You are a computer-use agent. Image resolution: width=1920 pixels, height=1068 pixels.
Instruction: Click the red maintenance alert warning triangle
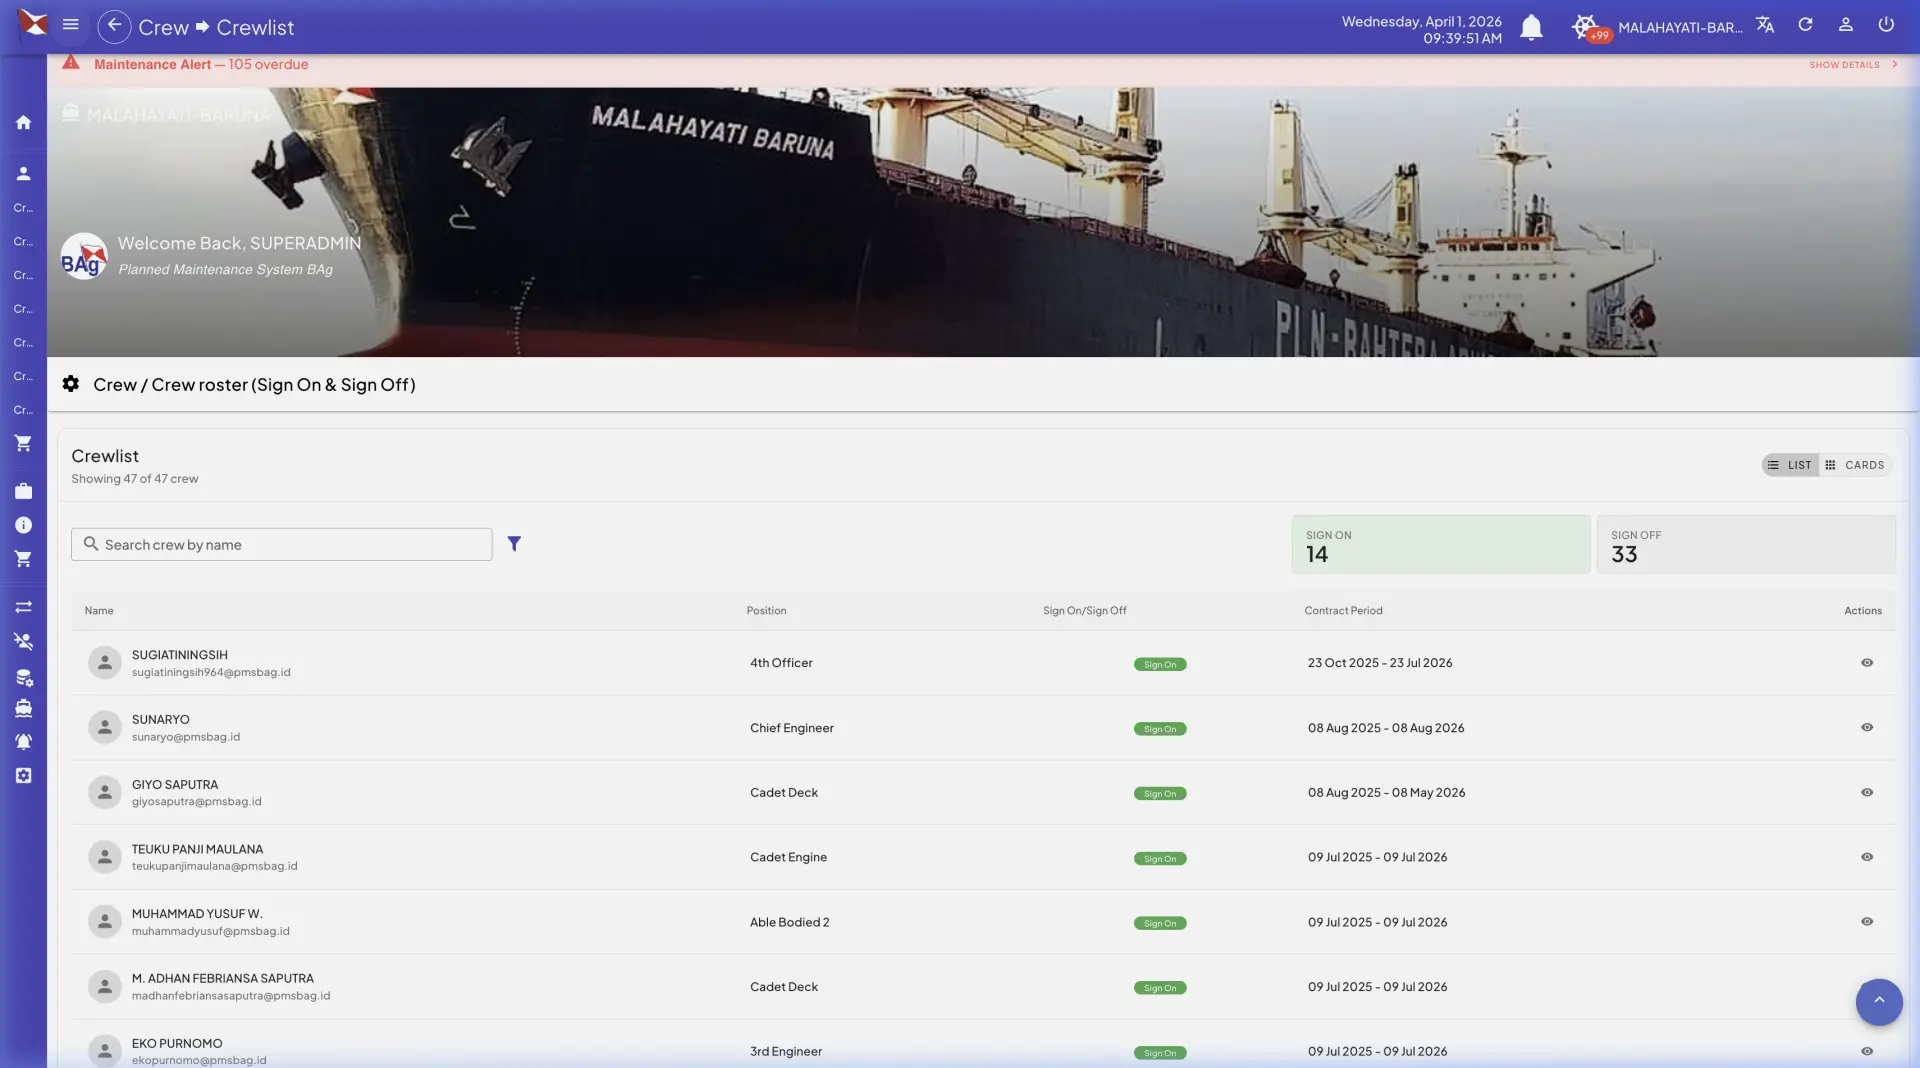click(x=71, y=63)
